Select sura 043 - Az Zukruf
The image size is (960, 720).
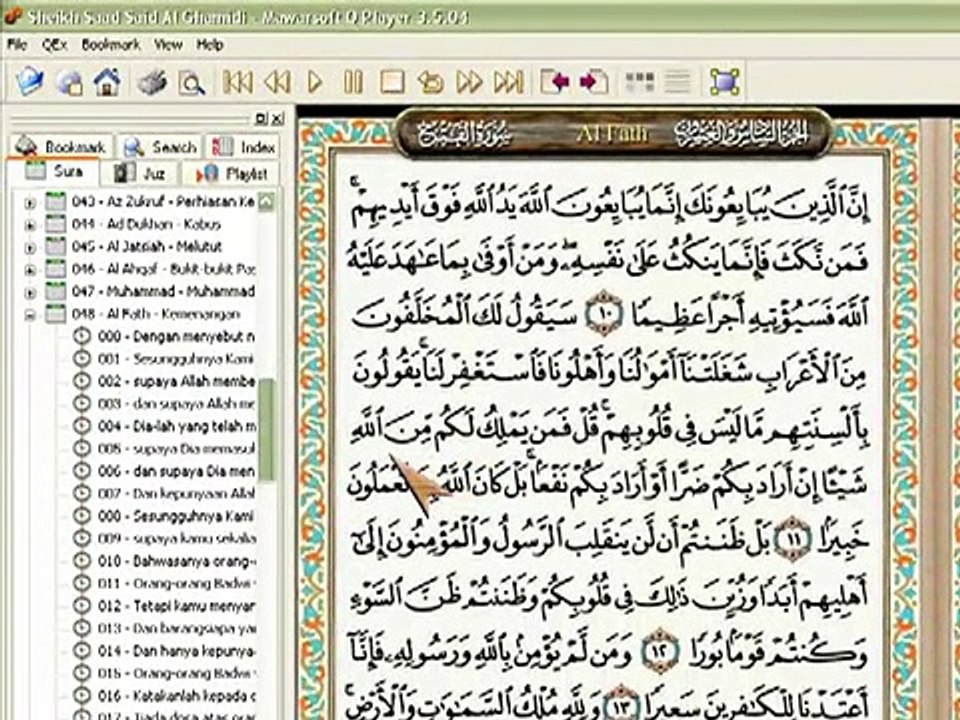click(x=163, y=201)
